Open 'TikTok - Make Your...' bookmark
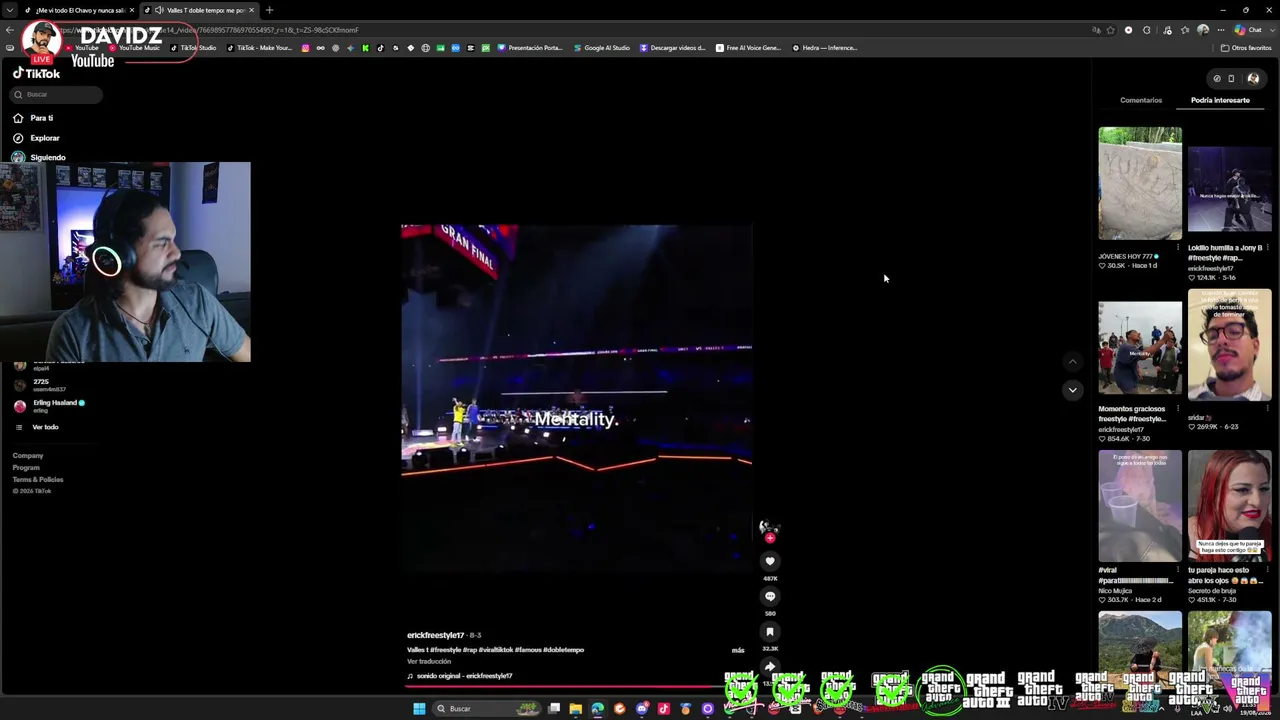Viewport: 1280px width, 720px height. pyautogui.click(x=260, y=48)
